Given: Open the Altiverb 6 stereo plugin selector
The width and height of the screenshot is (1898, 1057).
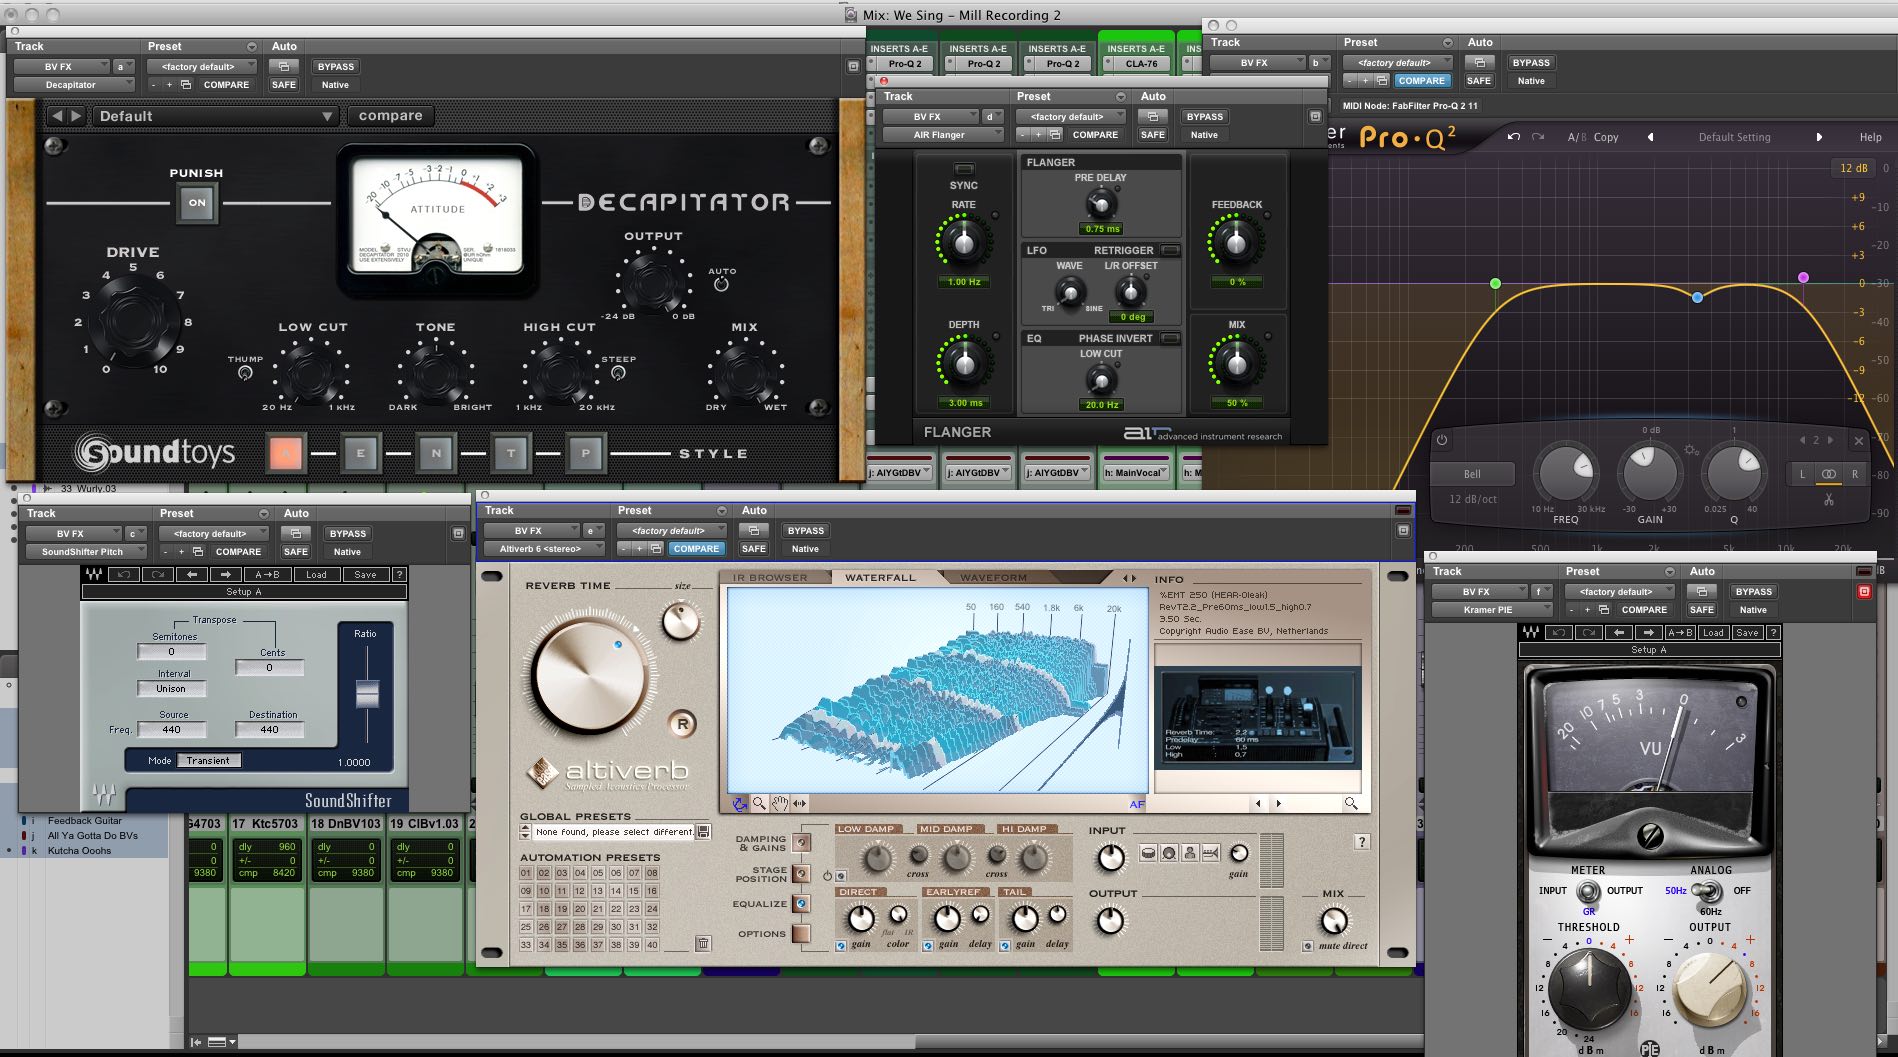Looking at the screenshot, I should click(545, 549).
